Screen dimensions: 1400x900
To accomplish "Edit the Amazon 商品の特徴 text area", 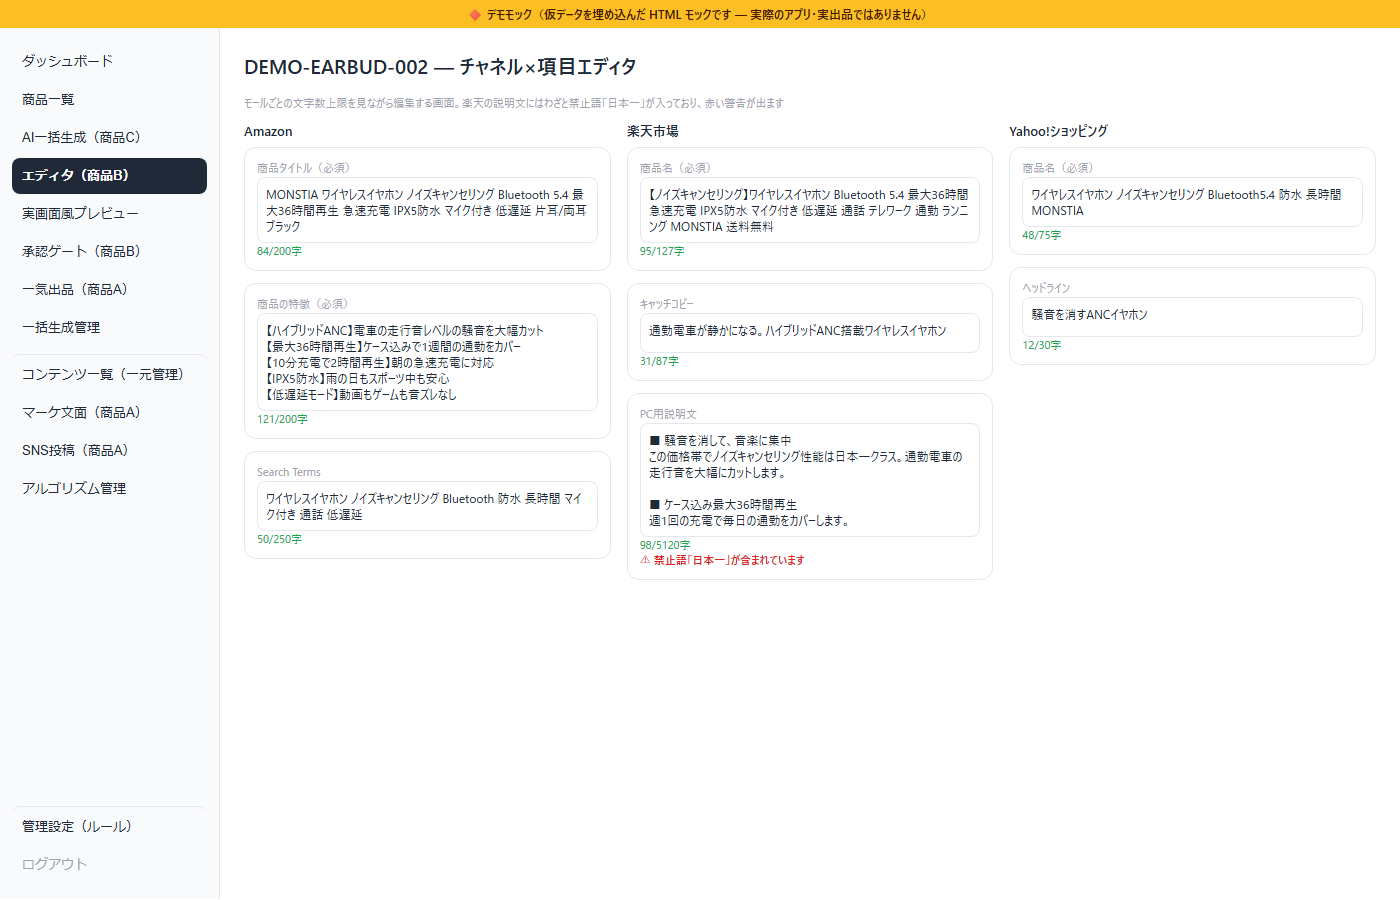I will point(427,362).
